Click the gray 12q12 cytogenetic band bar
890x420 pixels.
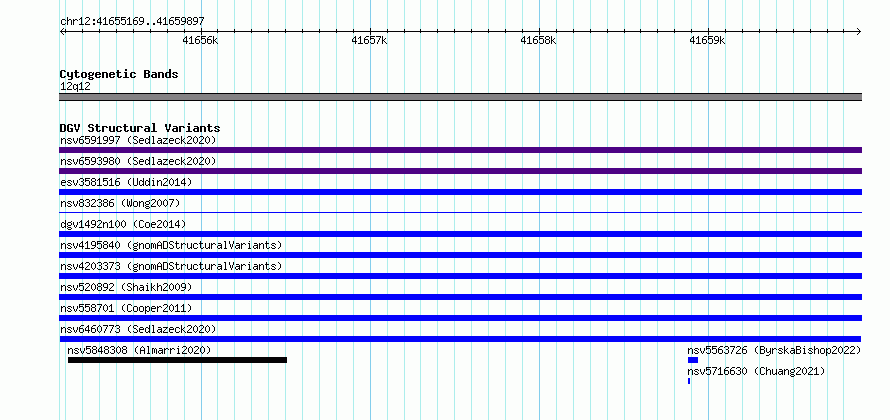pyautogui.click(x=460, y=97)
